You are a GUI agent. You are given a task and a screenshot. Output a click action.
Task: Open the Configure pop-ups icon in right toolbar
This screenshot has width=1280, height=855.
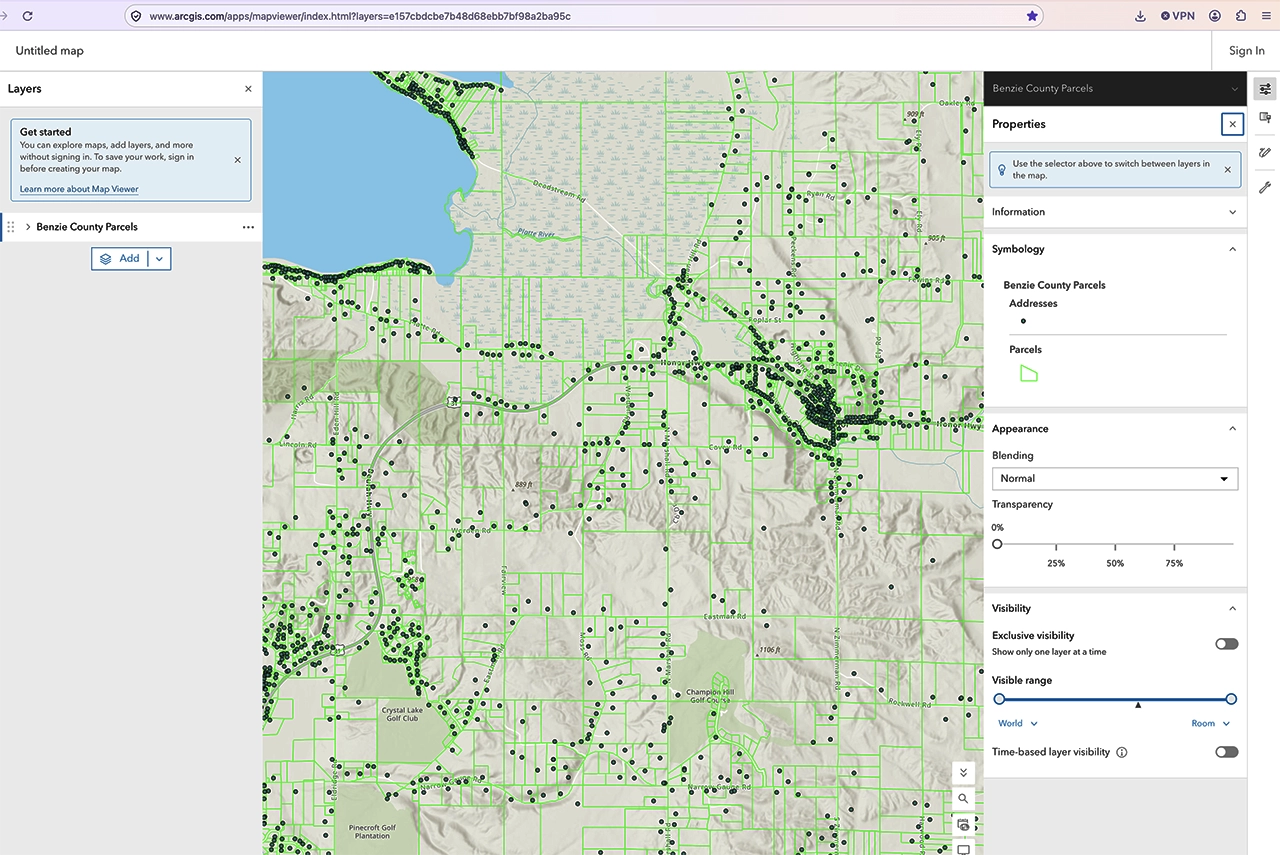1265,118
